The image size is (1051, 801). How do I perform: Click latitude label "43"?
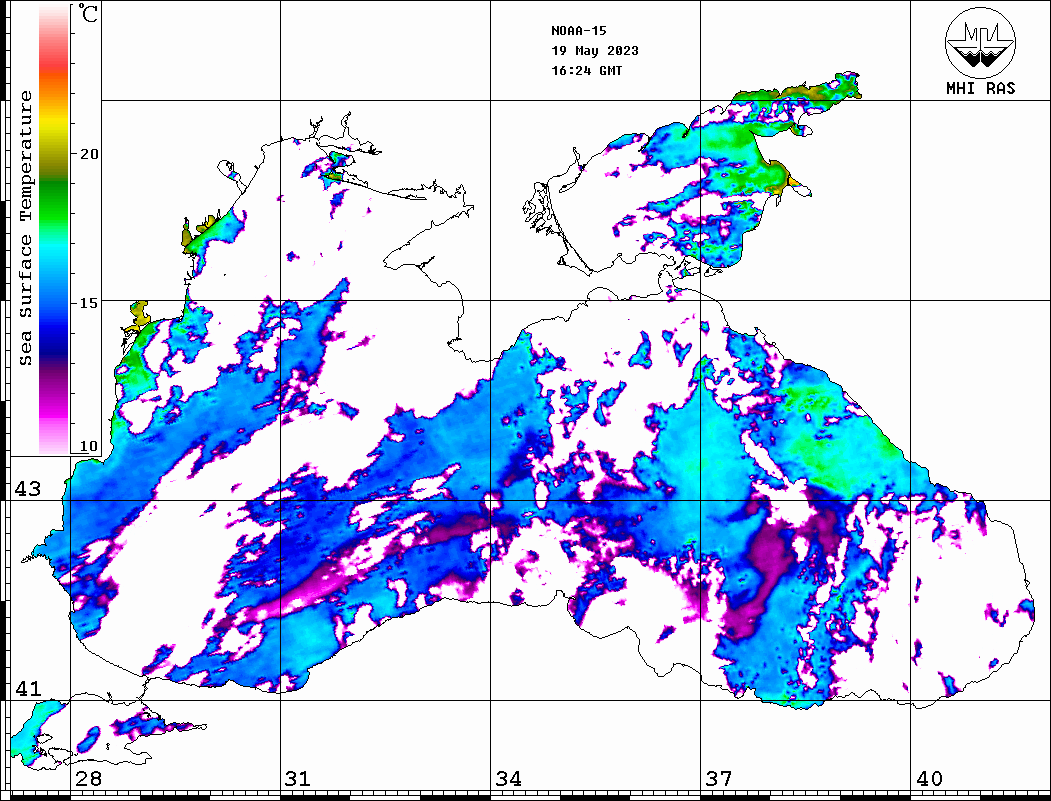(x=28, y=489)
